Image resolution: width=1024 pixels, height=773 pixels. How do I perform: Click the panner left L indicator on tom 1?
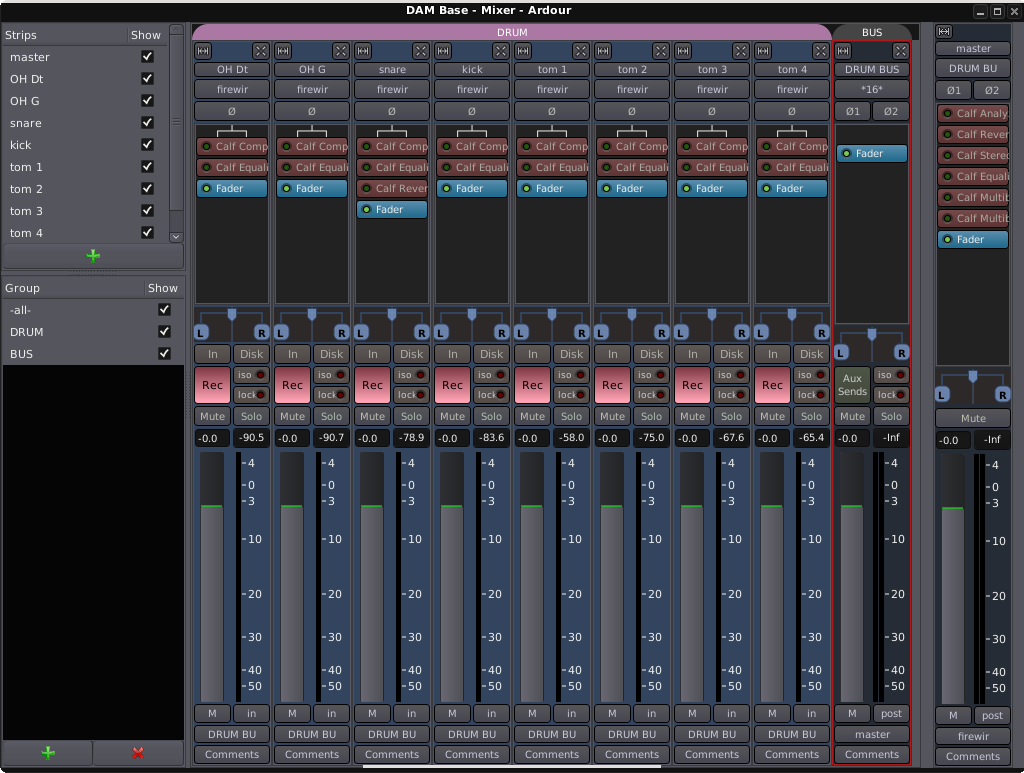(x=522, y=332)
